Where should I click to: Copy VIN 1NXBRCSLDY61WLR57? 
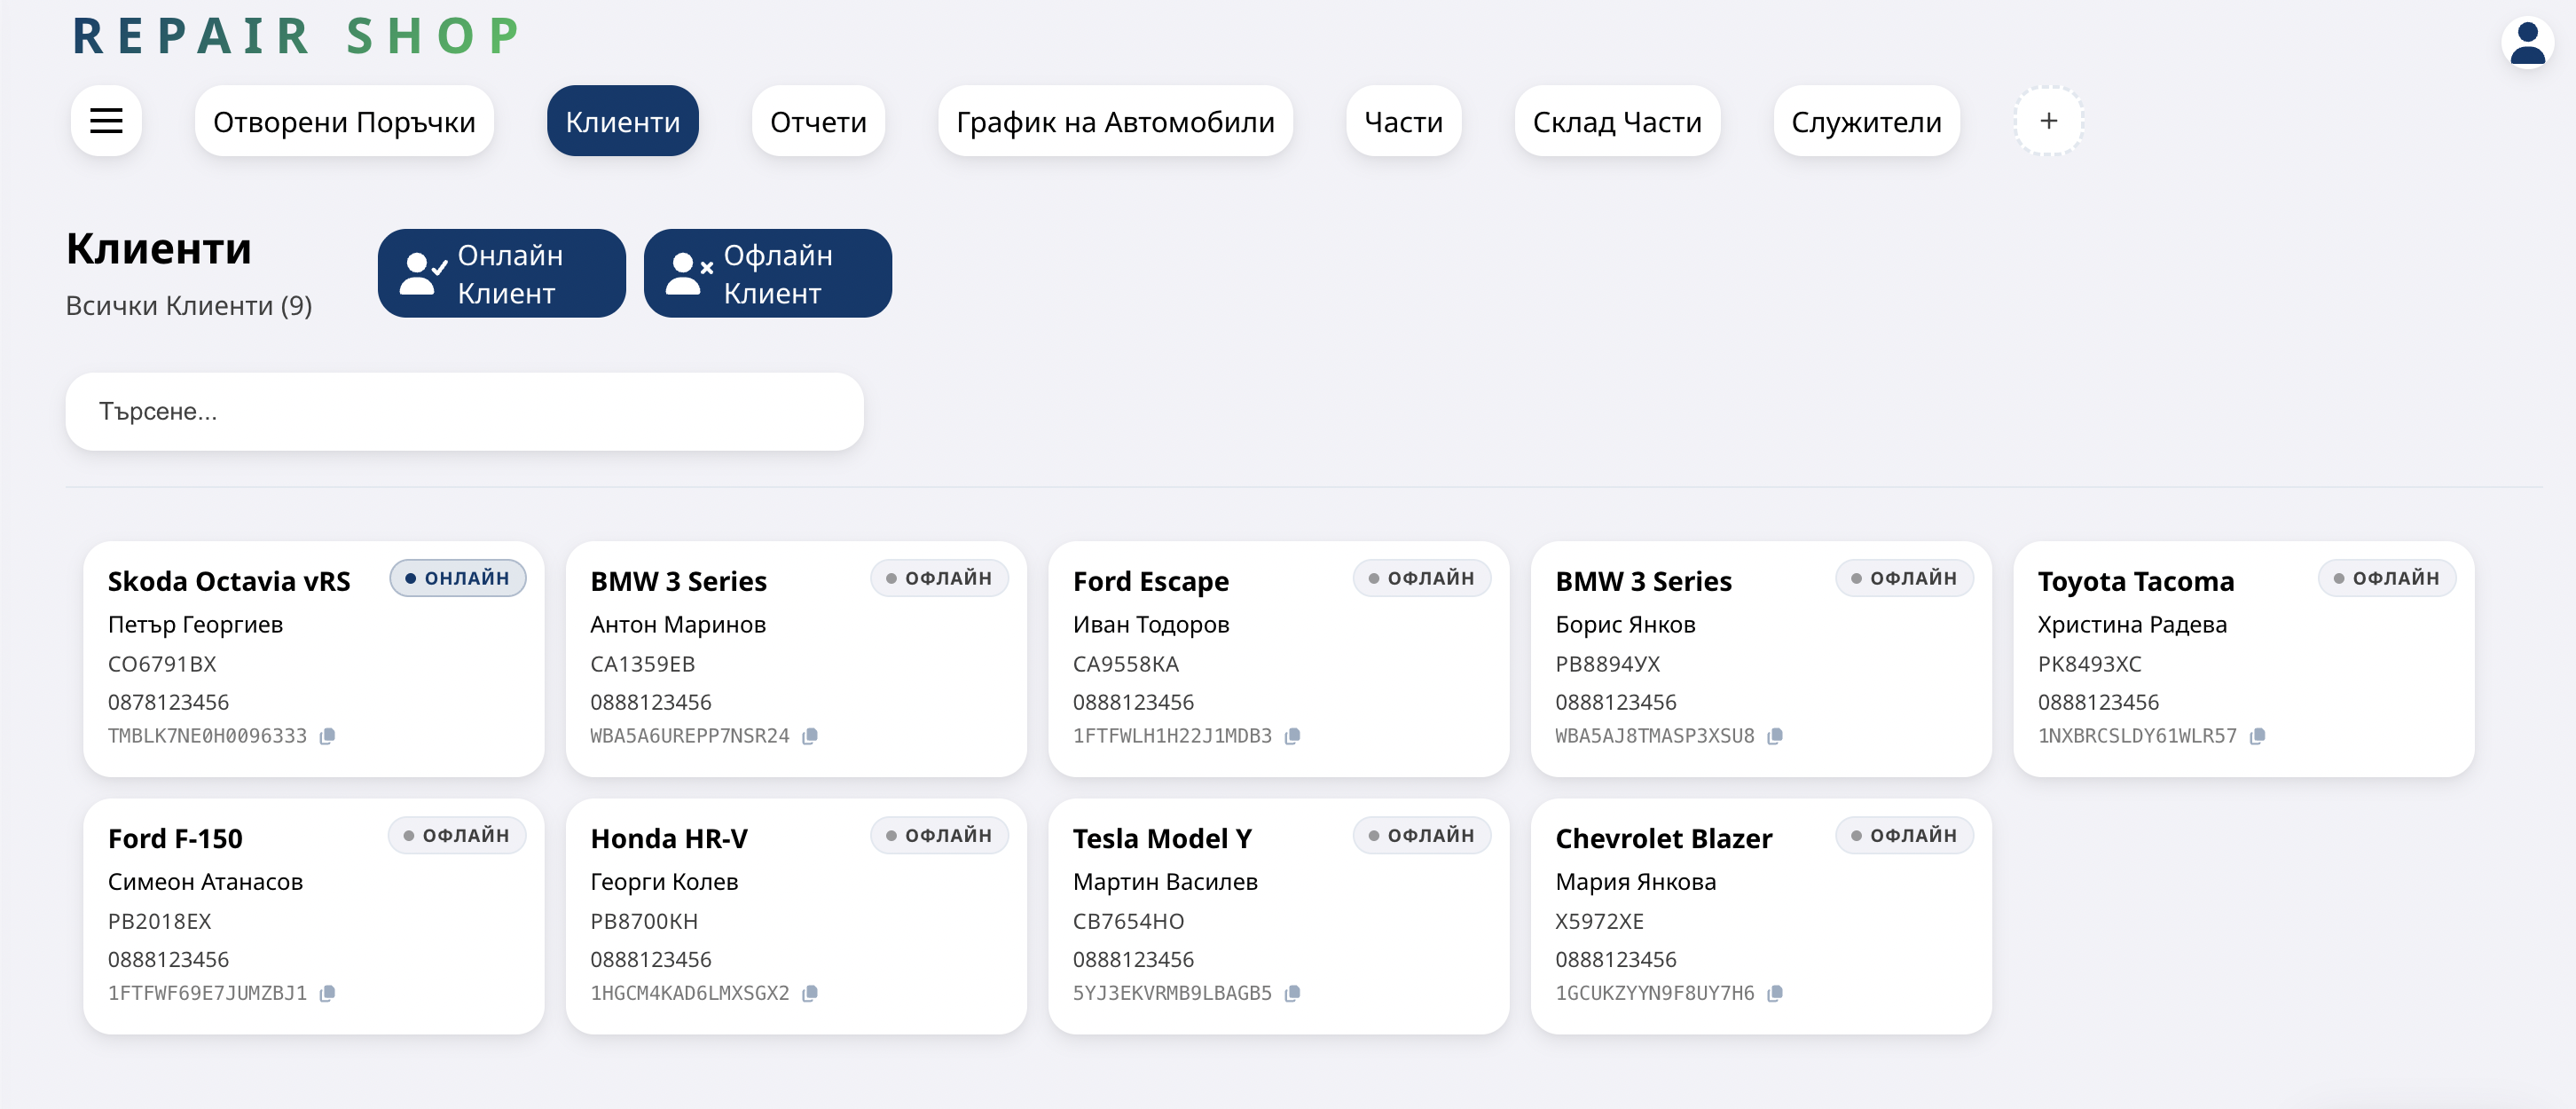click(2257, 736)
